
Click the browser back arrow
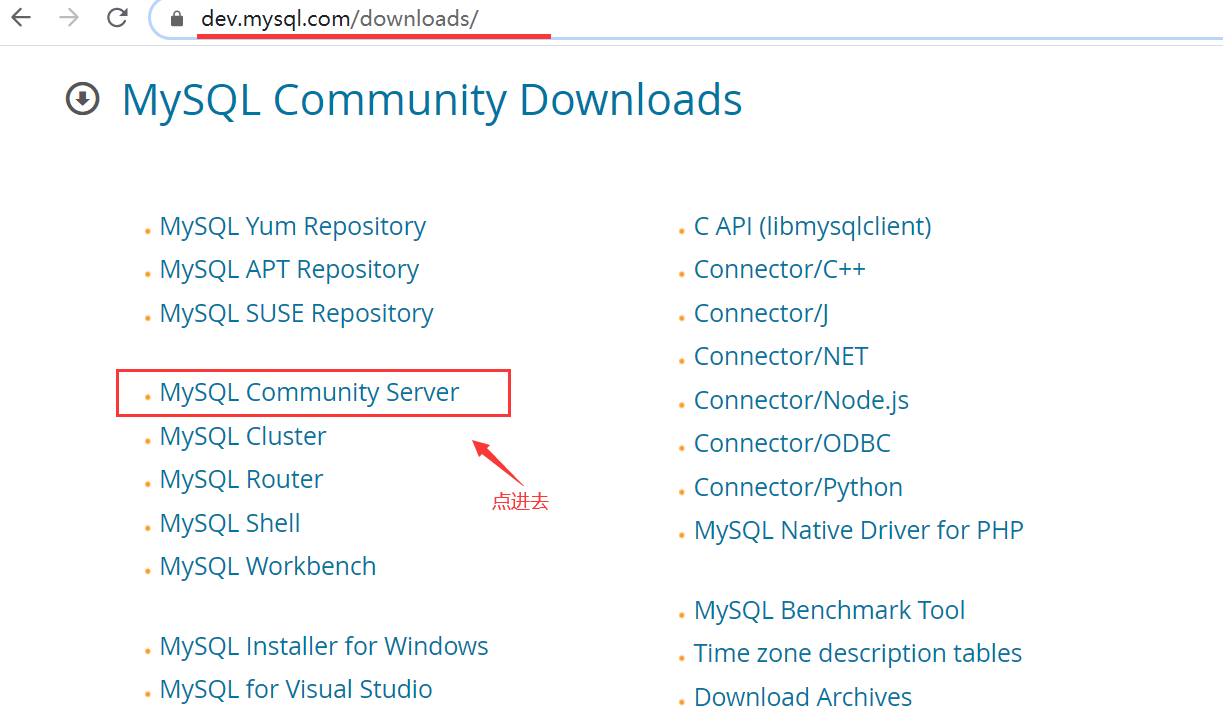20,18
